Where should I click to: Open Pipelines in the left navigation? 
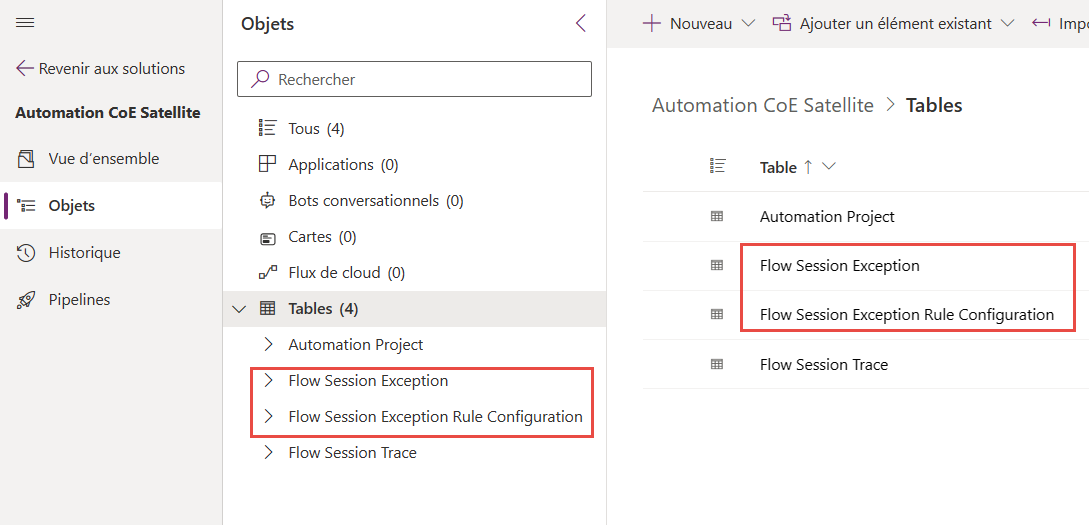coord(79,300)
